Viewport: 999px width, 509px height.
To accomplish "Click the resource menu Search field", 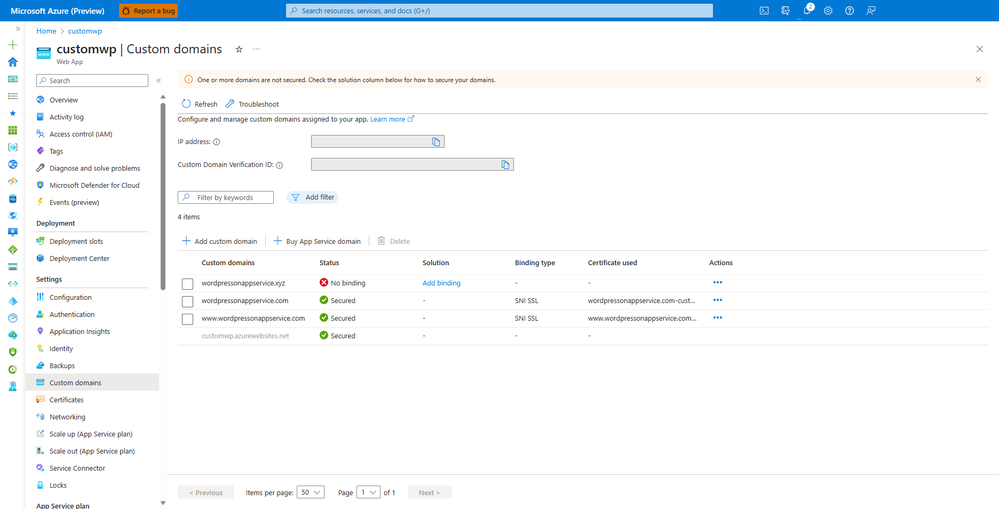I will (92, 81).
